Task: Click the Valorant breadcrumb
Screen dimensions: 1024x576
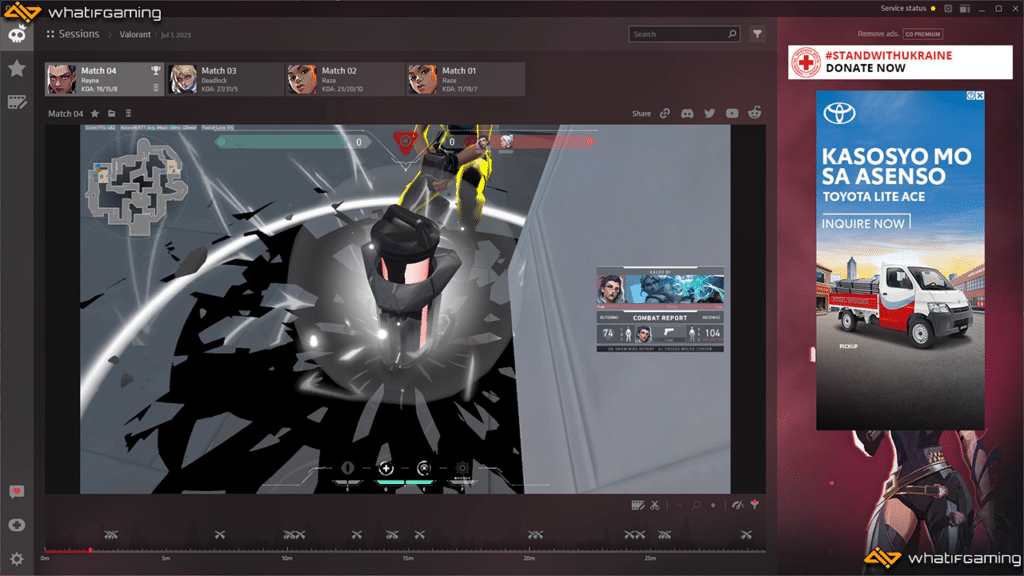Action: point(135,35)
